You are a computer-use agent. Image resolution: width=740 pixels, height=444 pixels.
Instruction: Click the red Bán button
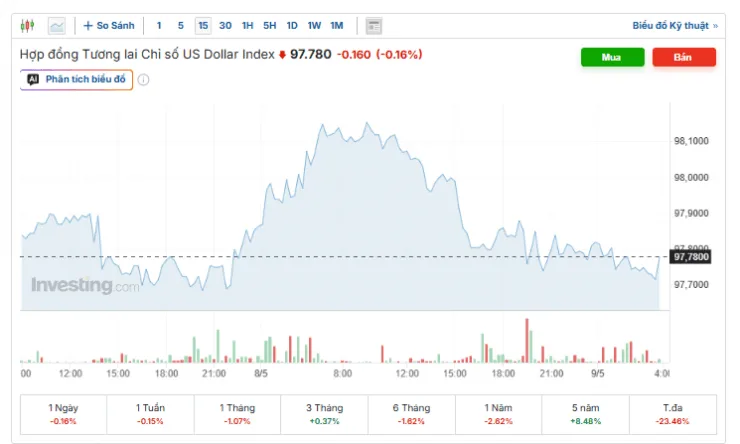[684, 57]
